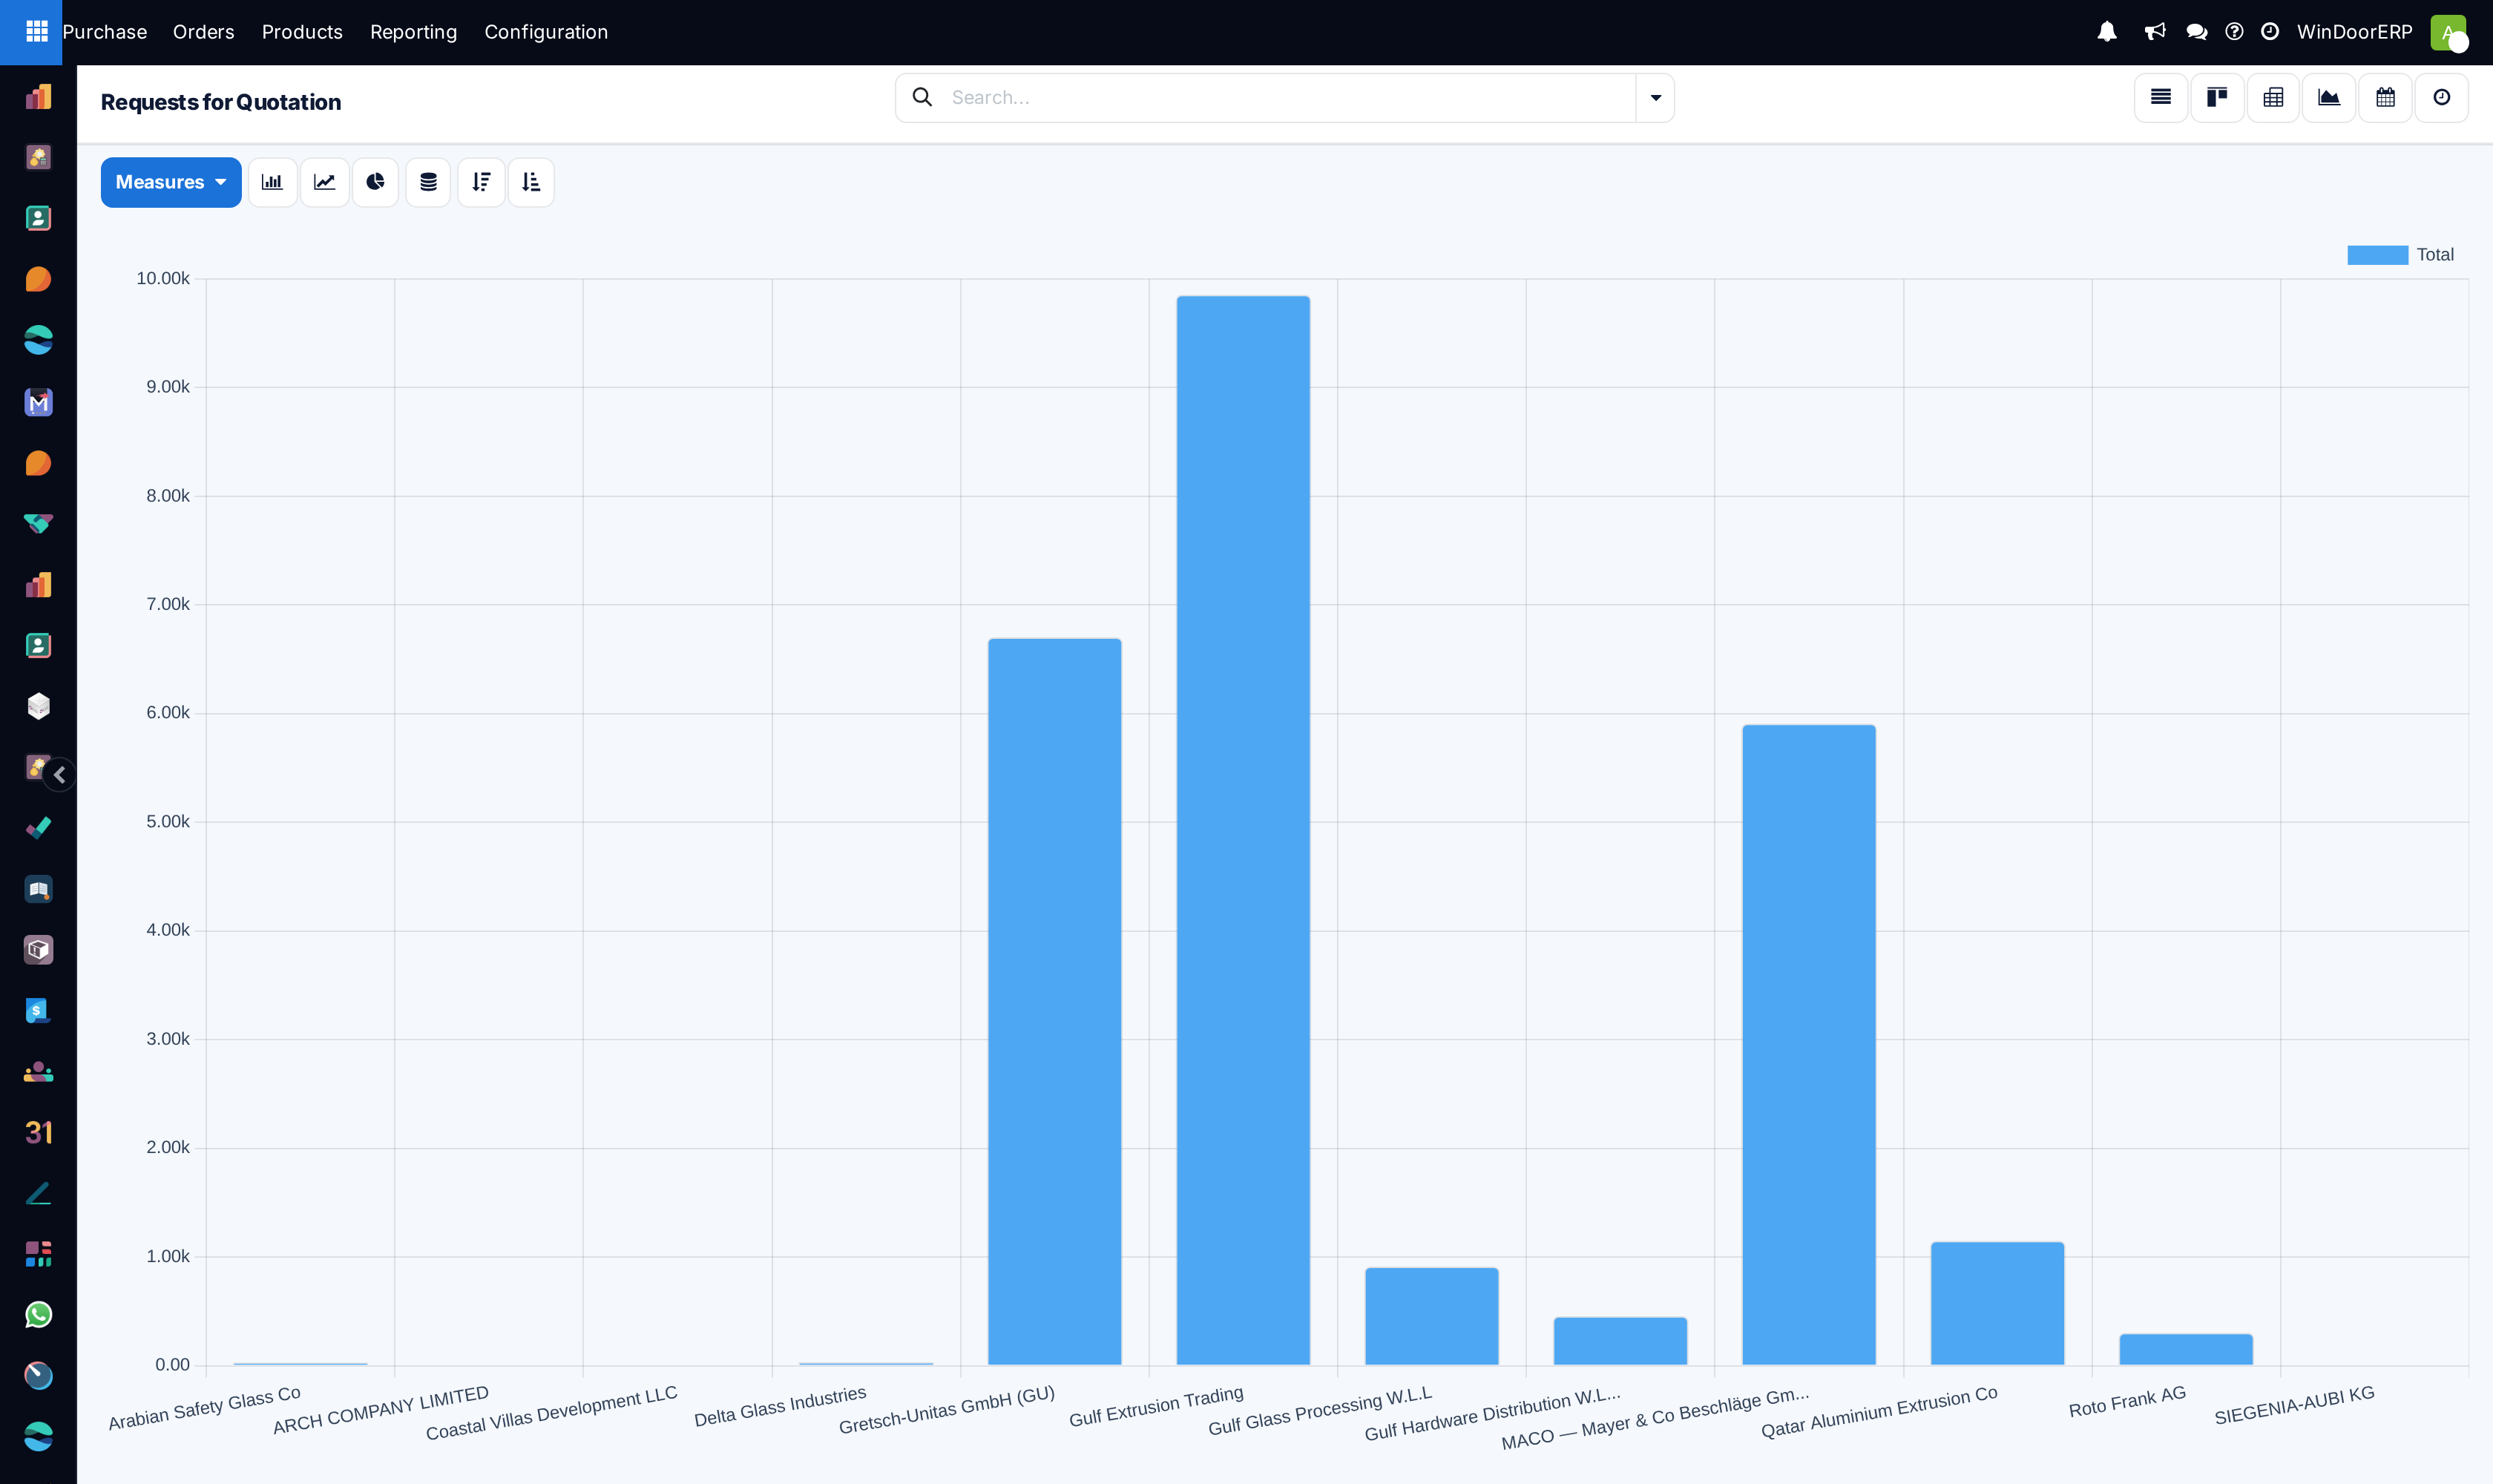Open the help question mark icon

click(x=2234, y=32)
